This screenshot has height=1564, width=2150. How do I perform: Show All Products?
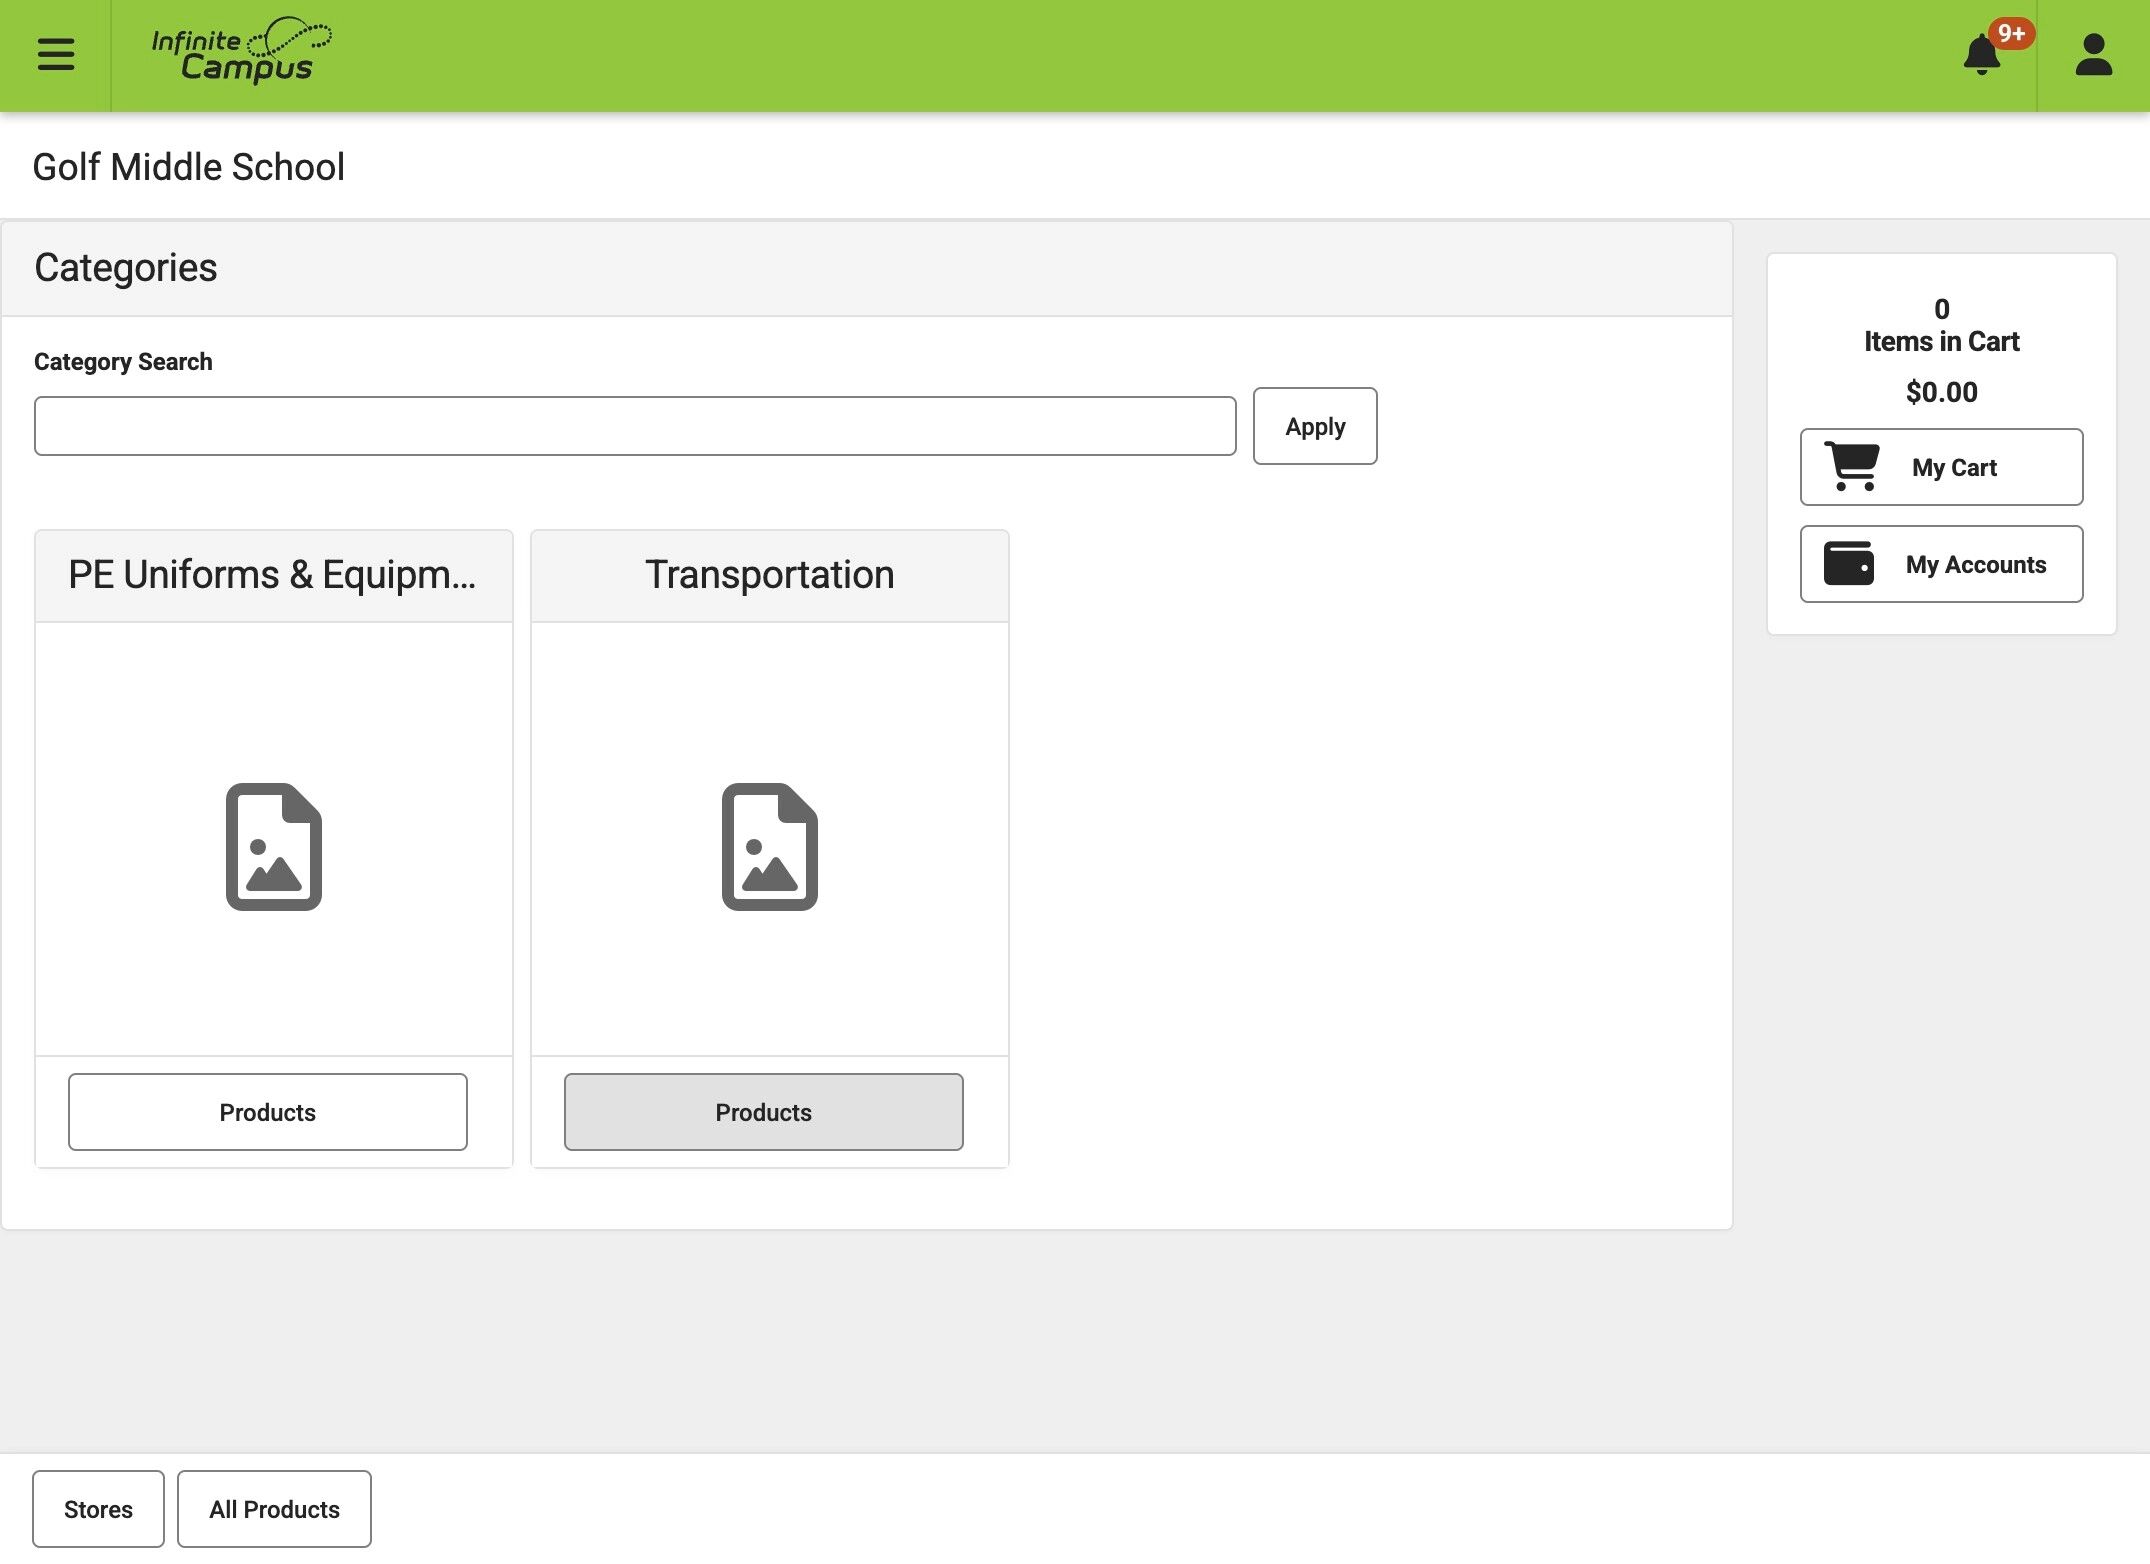click(x=274, y=1509)
